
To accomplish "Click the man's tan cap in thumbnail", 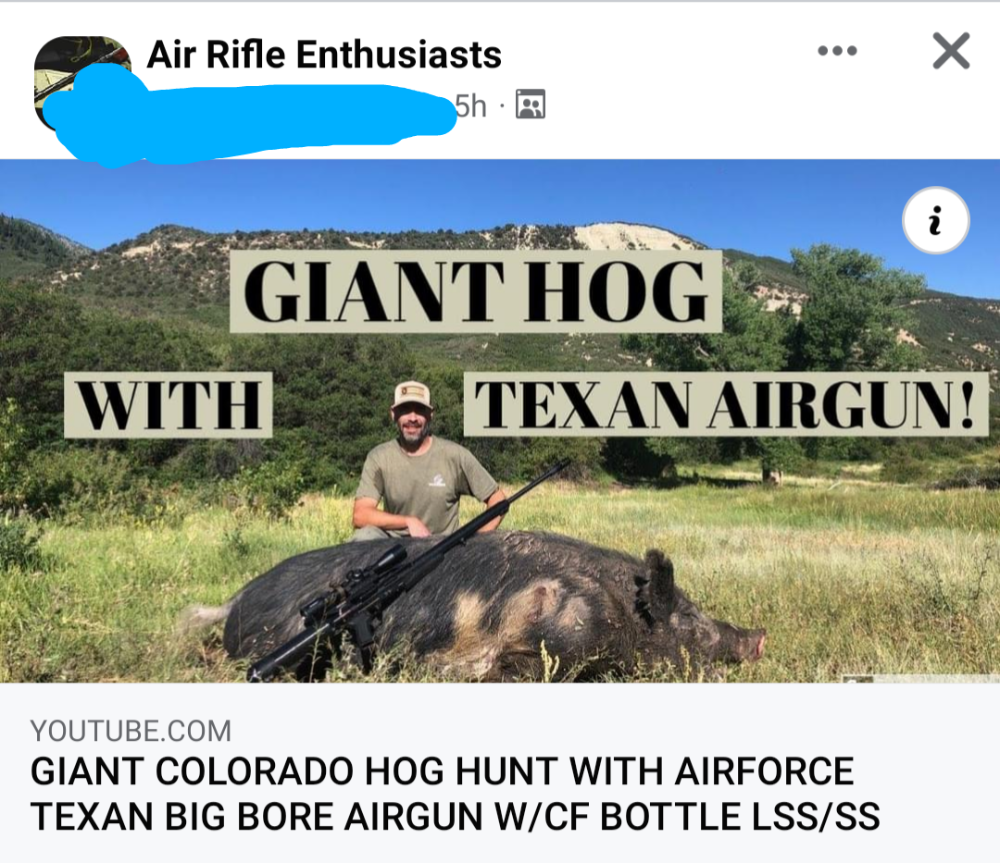I will [x=412, y=394].
